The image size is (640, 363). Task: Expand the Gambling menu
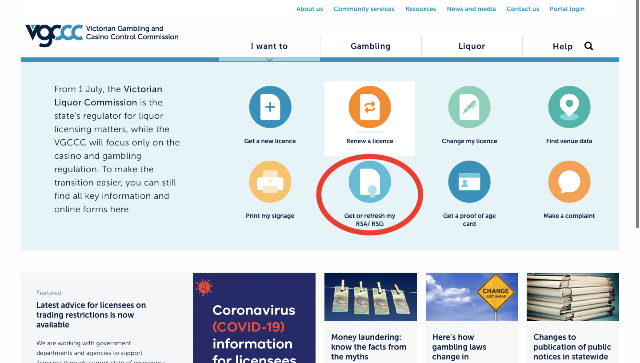[x=371, y=46]
